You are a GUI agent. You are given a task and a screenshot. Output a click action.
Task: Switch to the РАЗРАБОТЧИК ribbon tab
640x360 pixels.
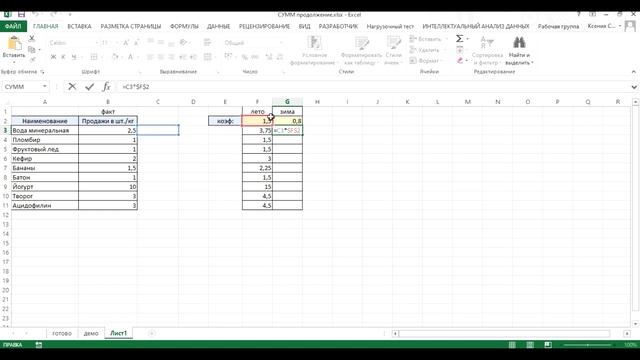[x=338, y=26]
